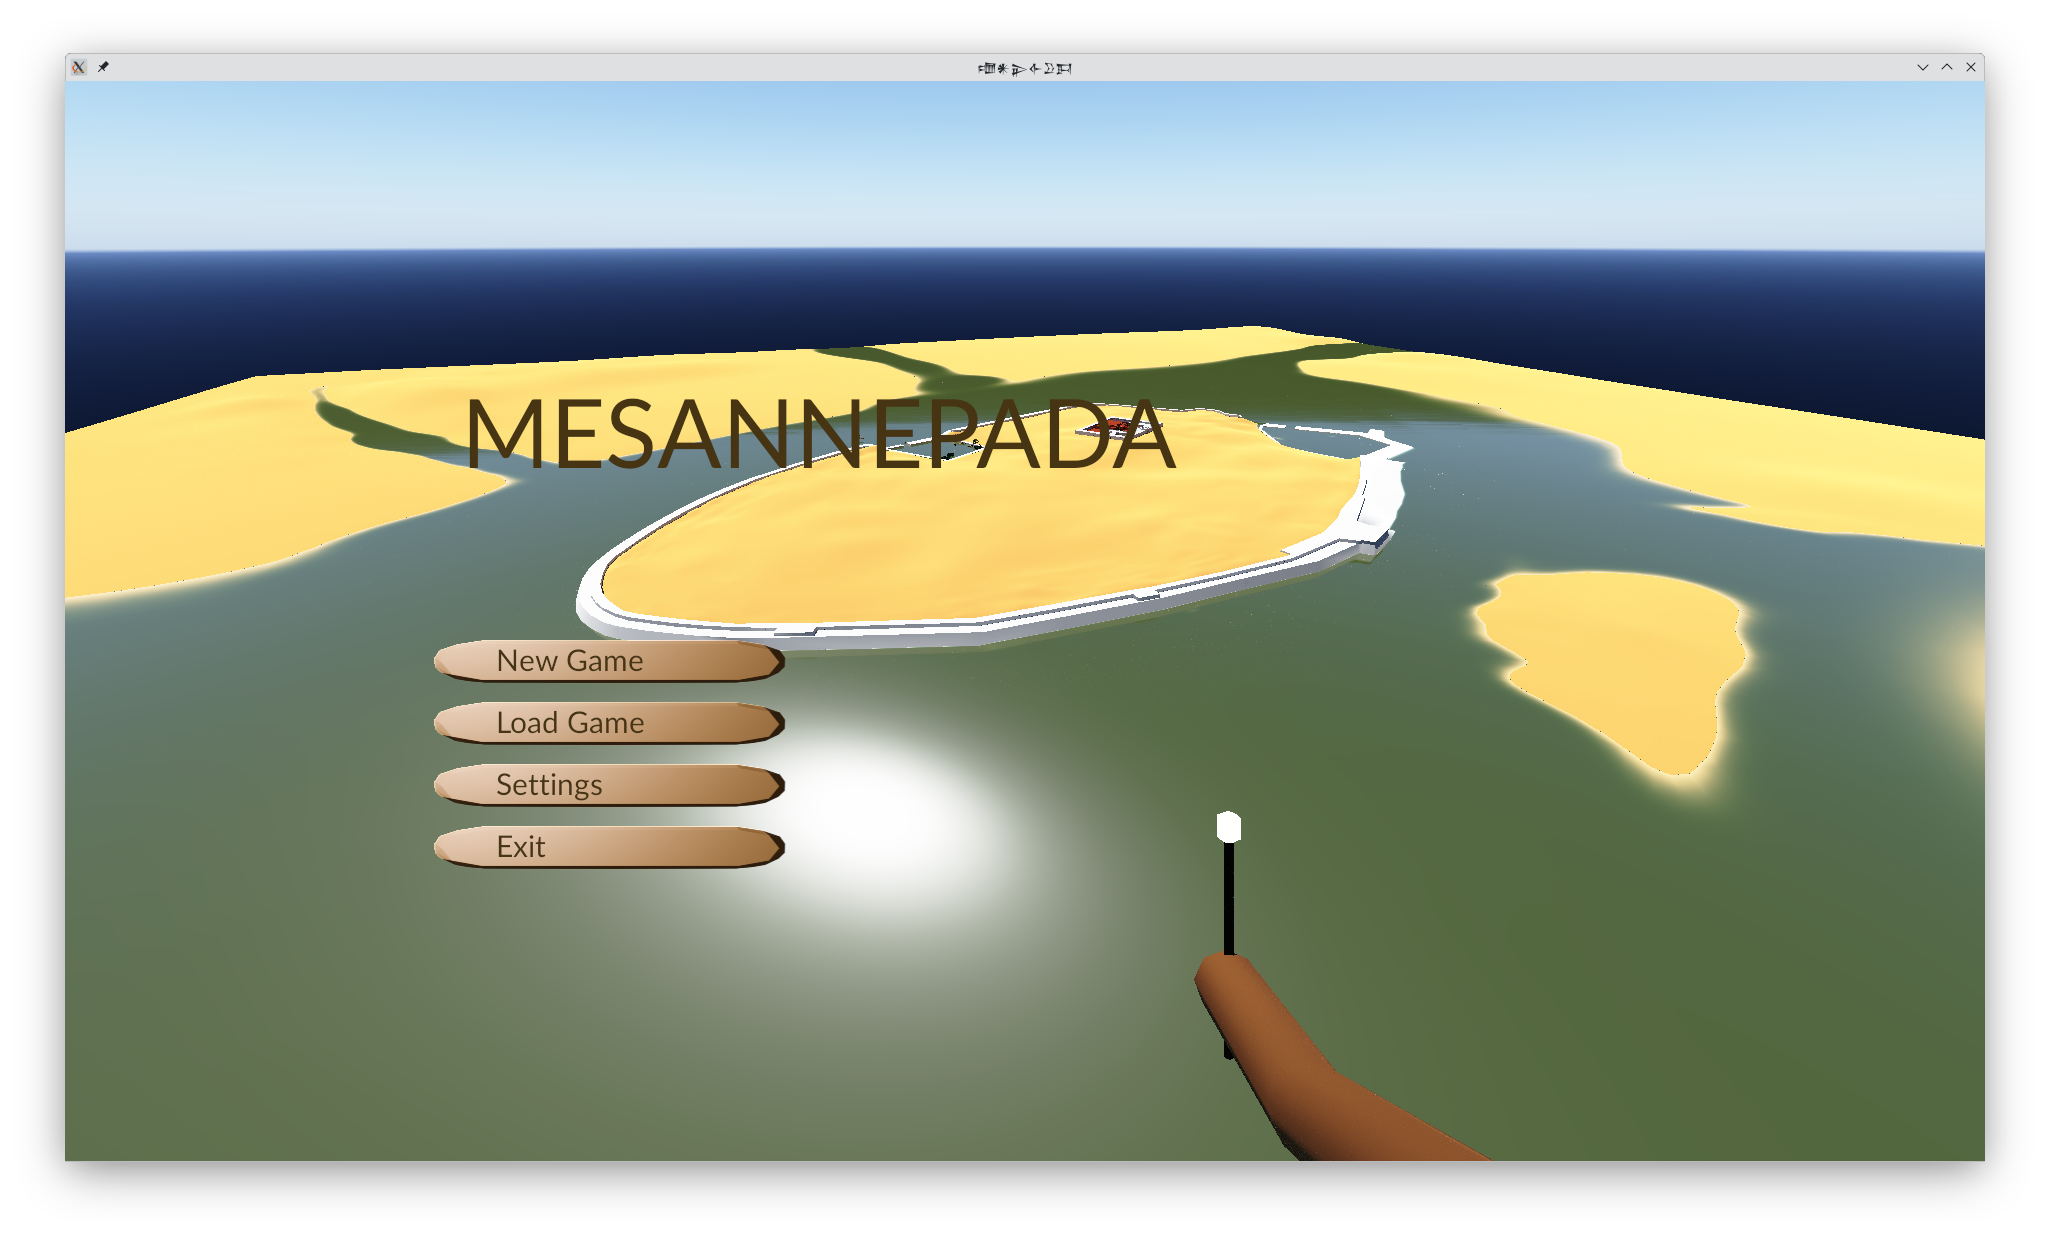Click the X11 window menu icon

coord(79,67)
